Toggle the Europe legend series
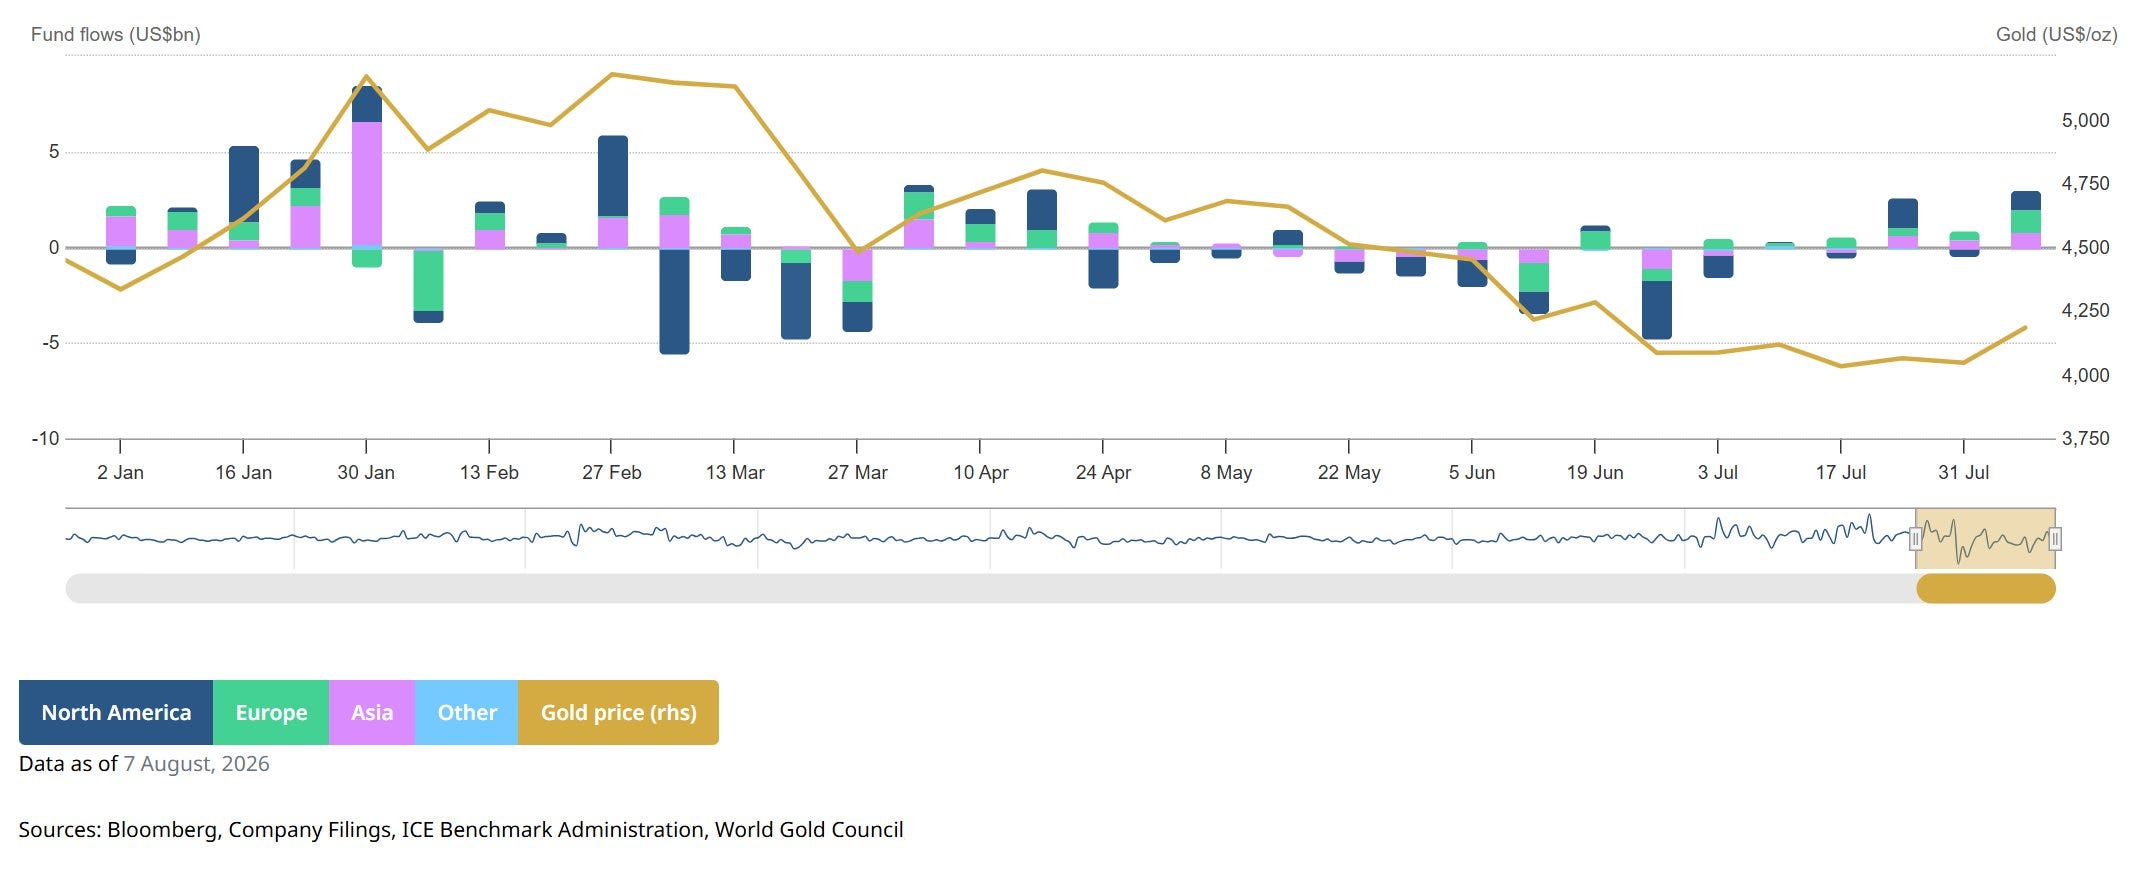 [x=271, y=712]
